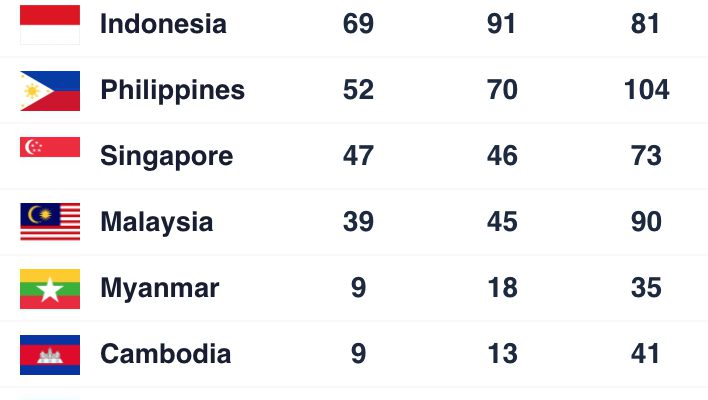The height and width of the screenshot is (400, 708).
Task: Click Philippines' gold count 52
Action: tap(358, 89)
